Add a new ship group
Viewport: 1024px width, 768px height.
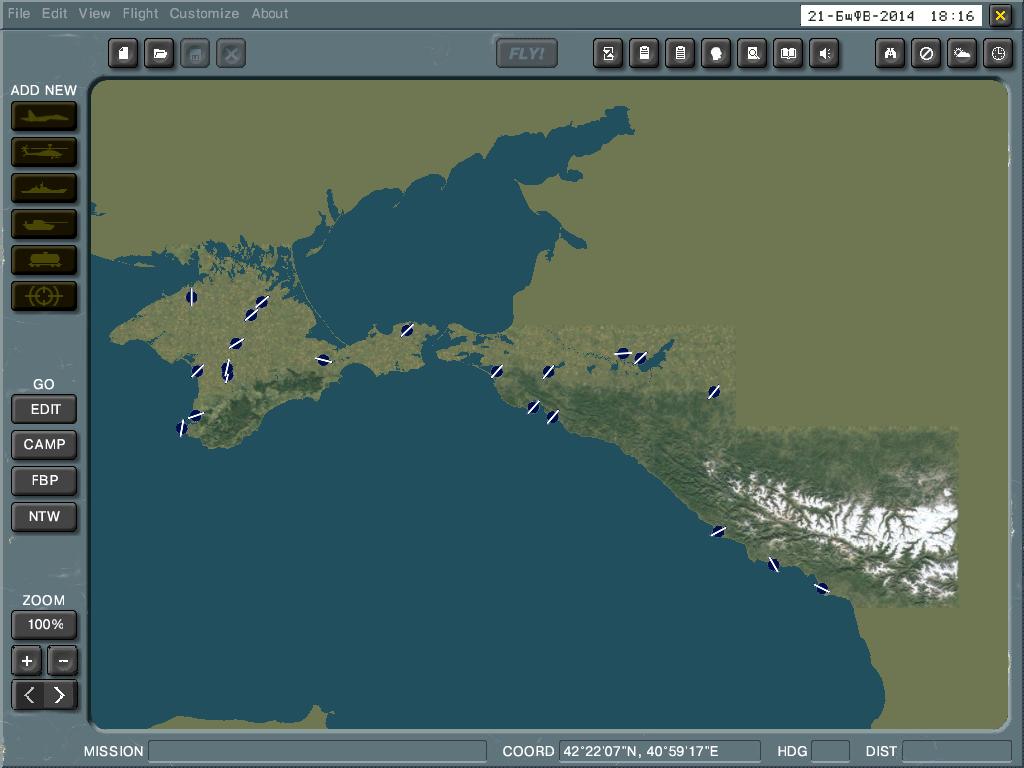pos(44,189)
